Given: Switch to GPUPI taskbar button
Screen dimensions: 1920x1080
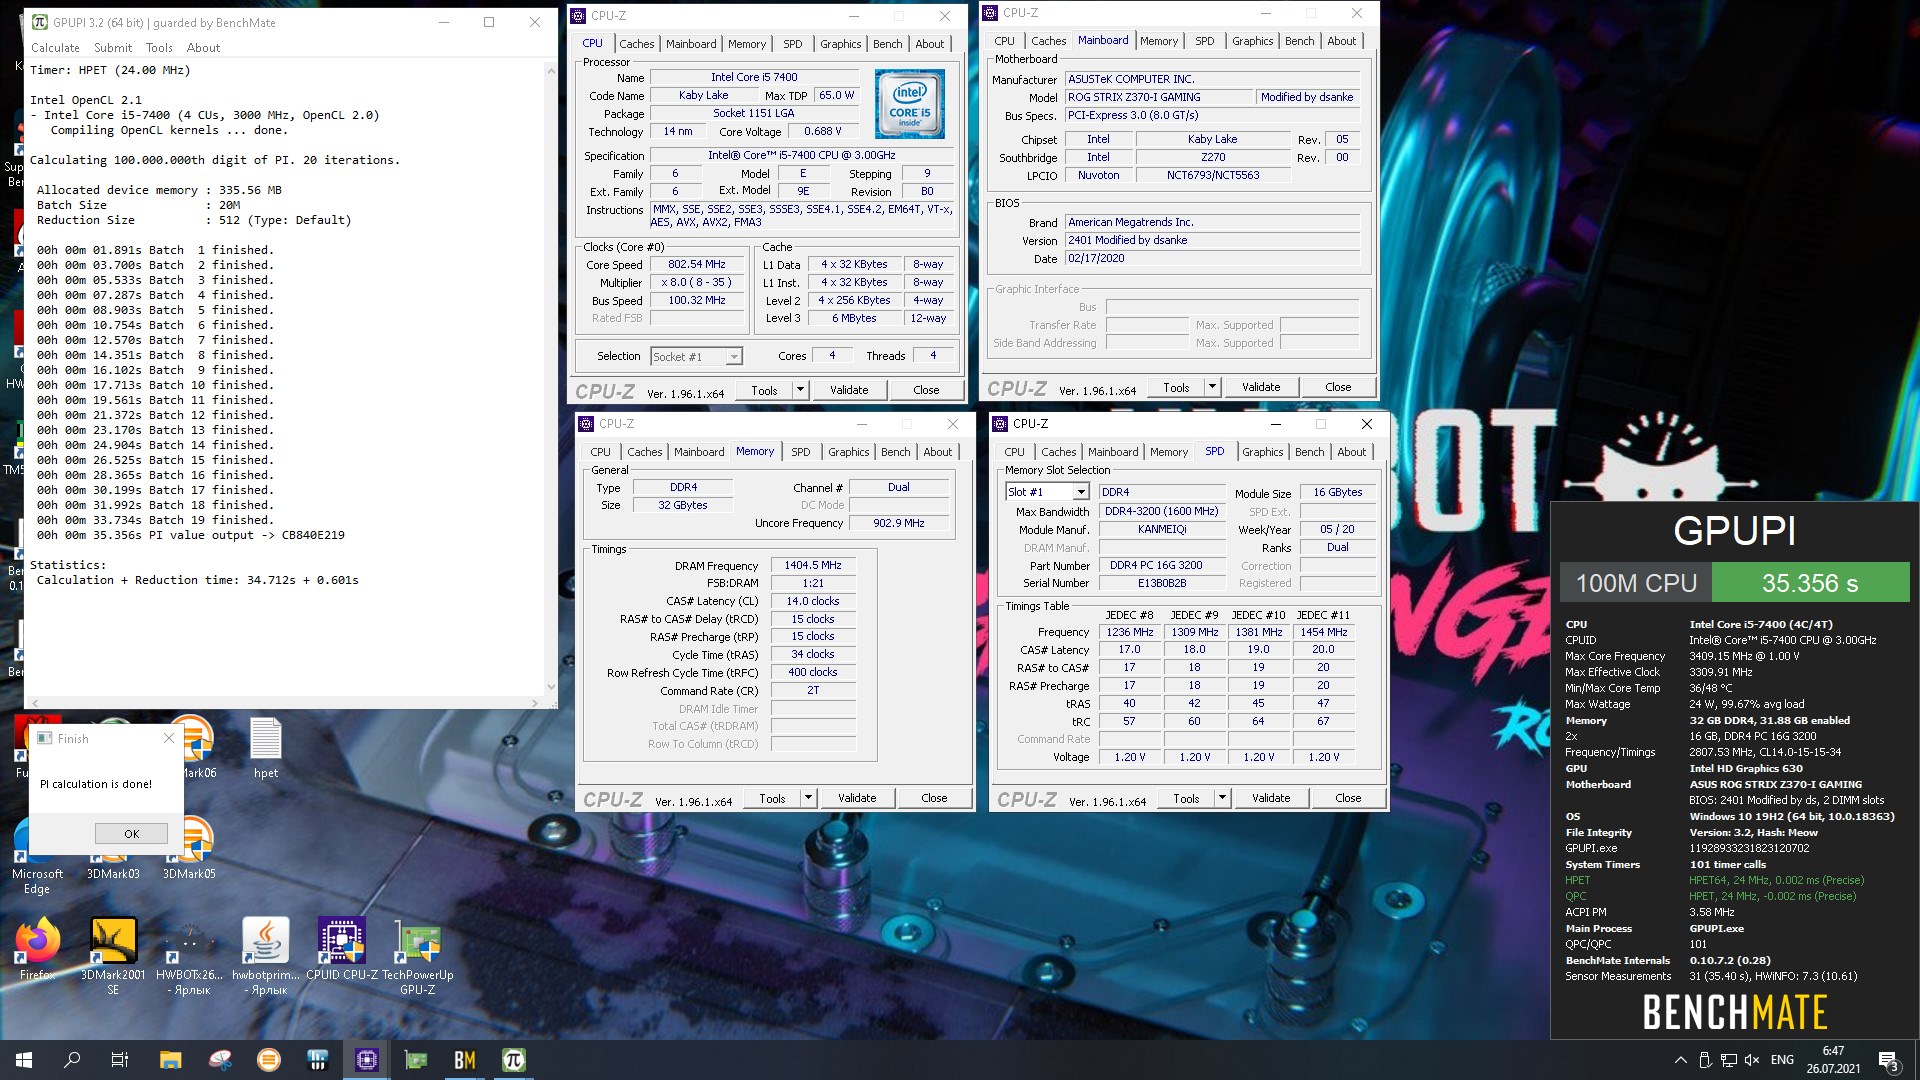Looking at the screenshot, I should (x=514, y=1060).
